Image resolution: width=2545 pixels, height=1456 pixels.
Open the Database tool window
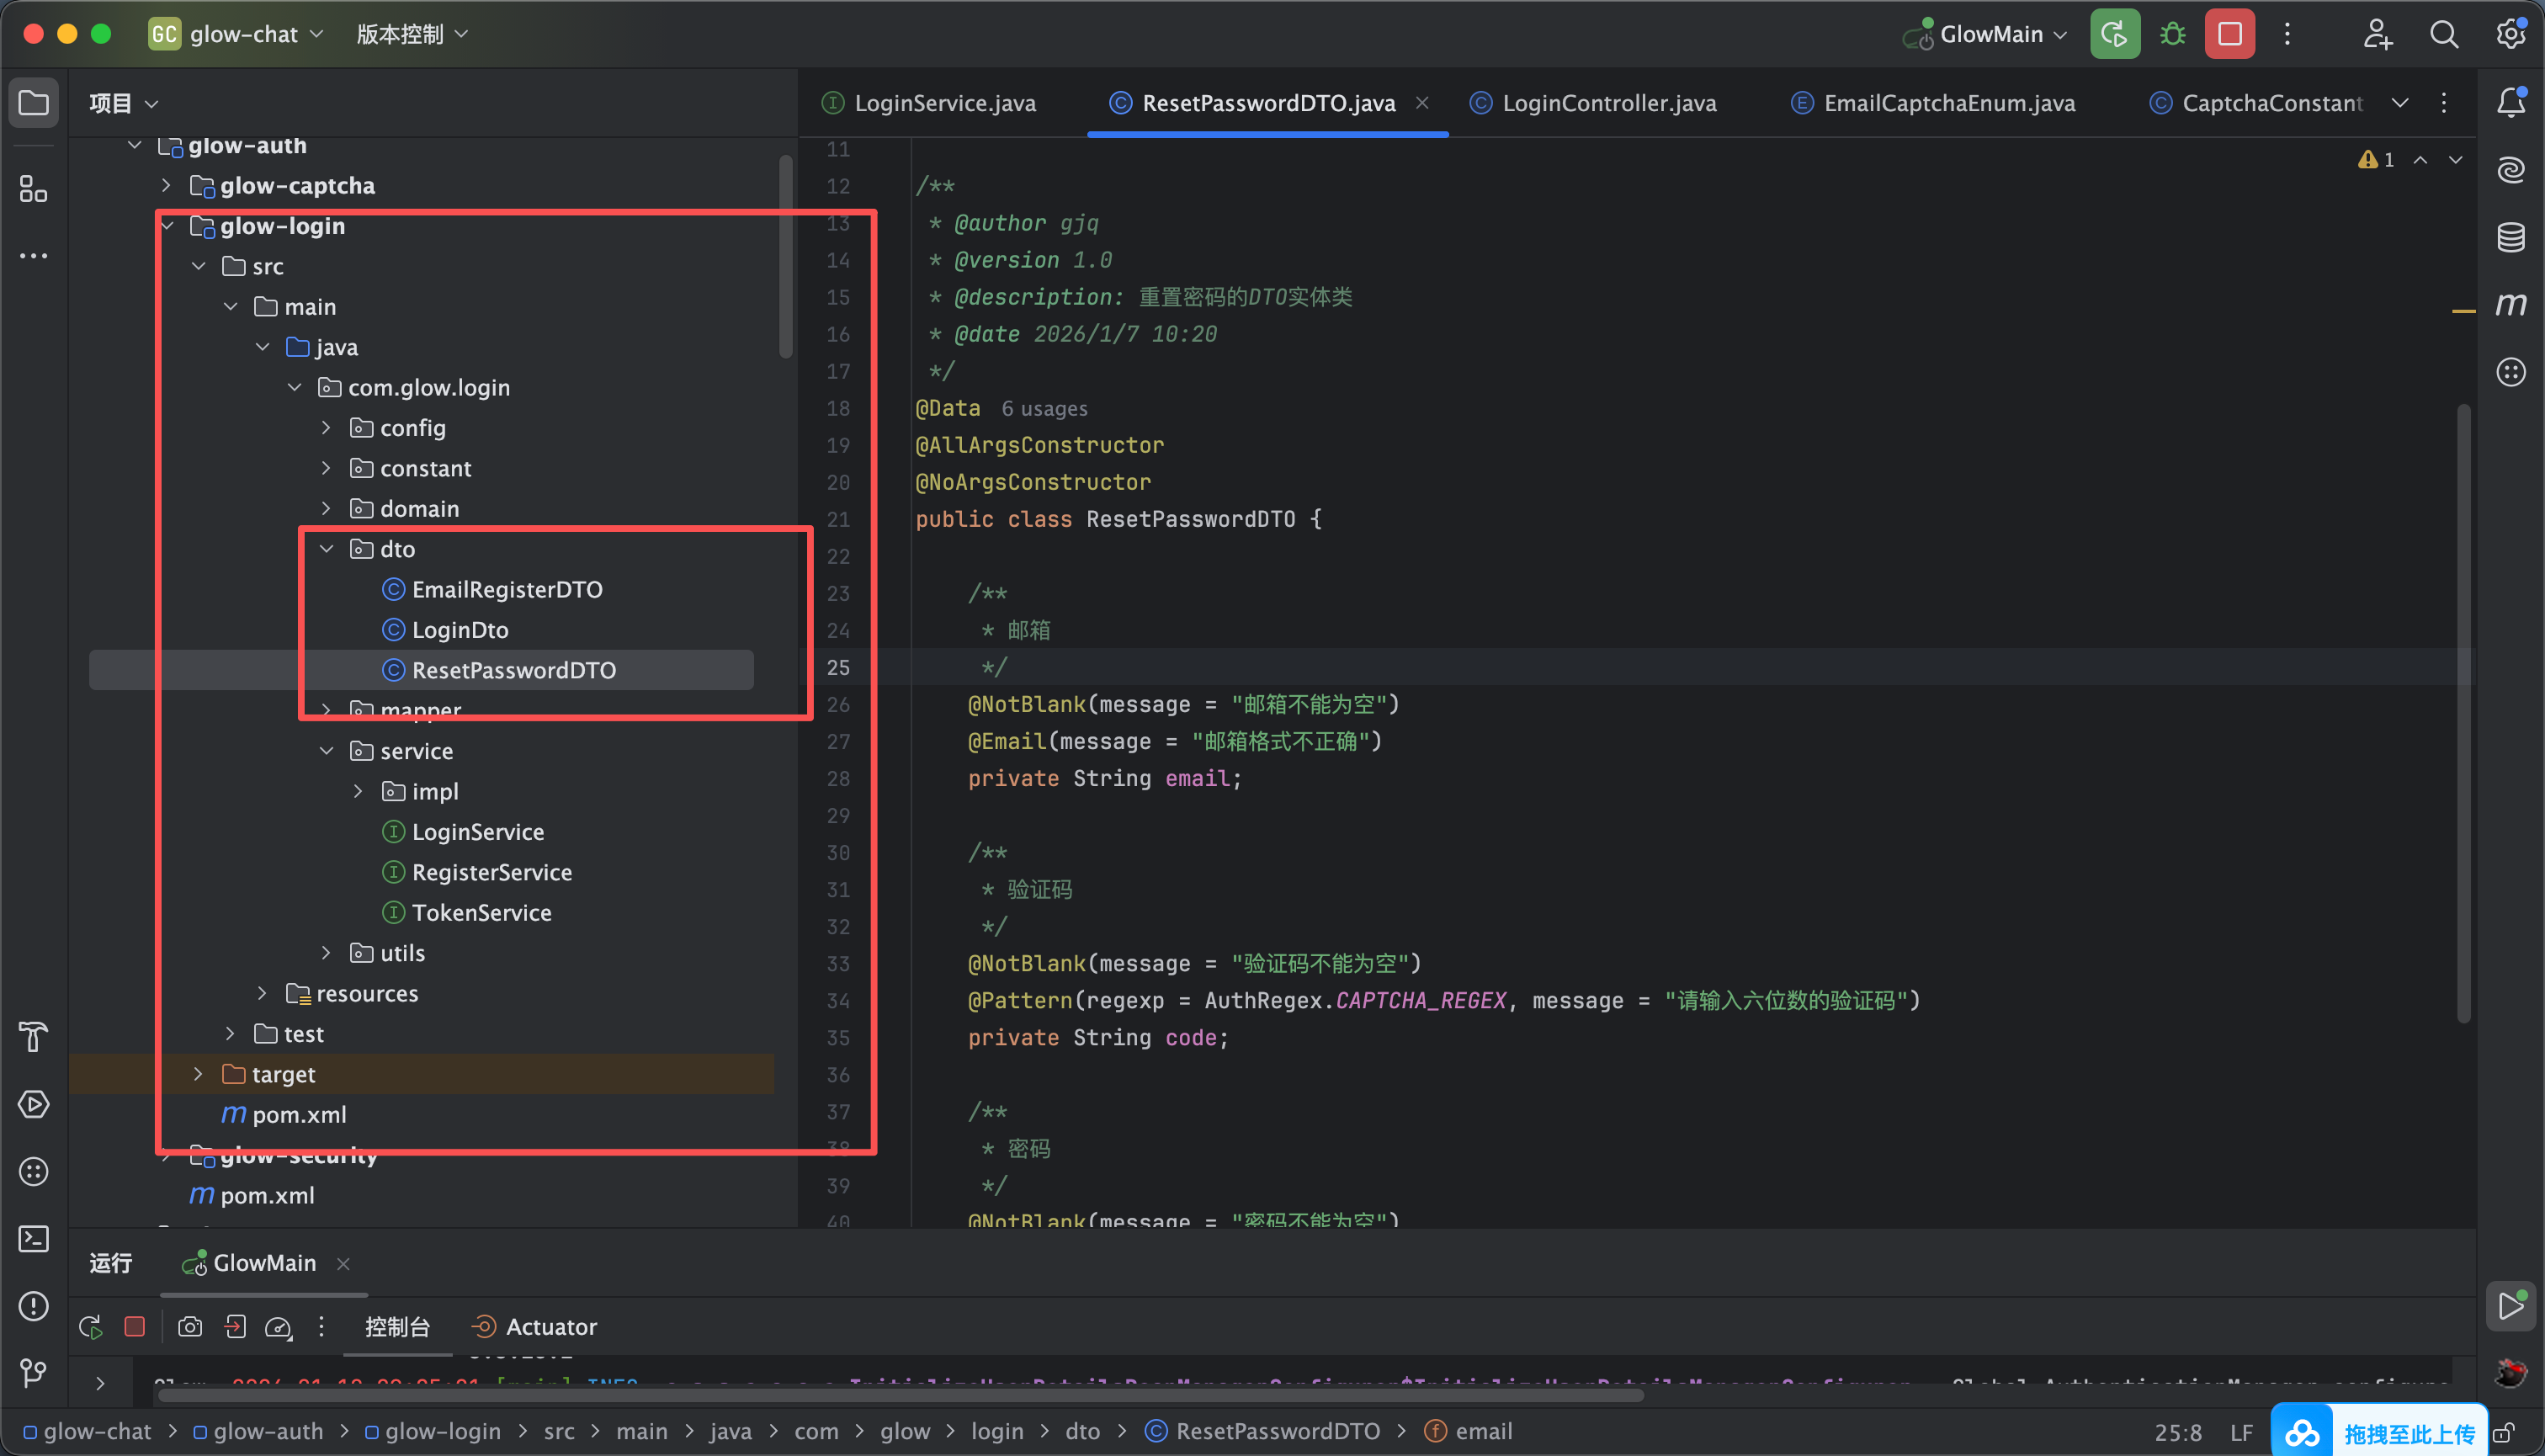click(2510, 237)
